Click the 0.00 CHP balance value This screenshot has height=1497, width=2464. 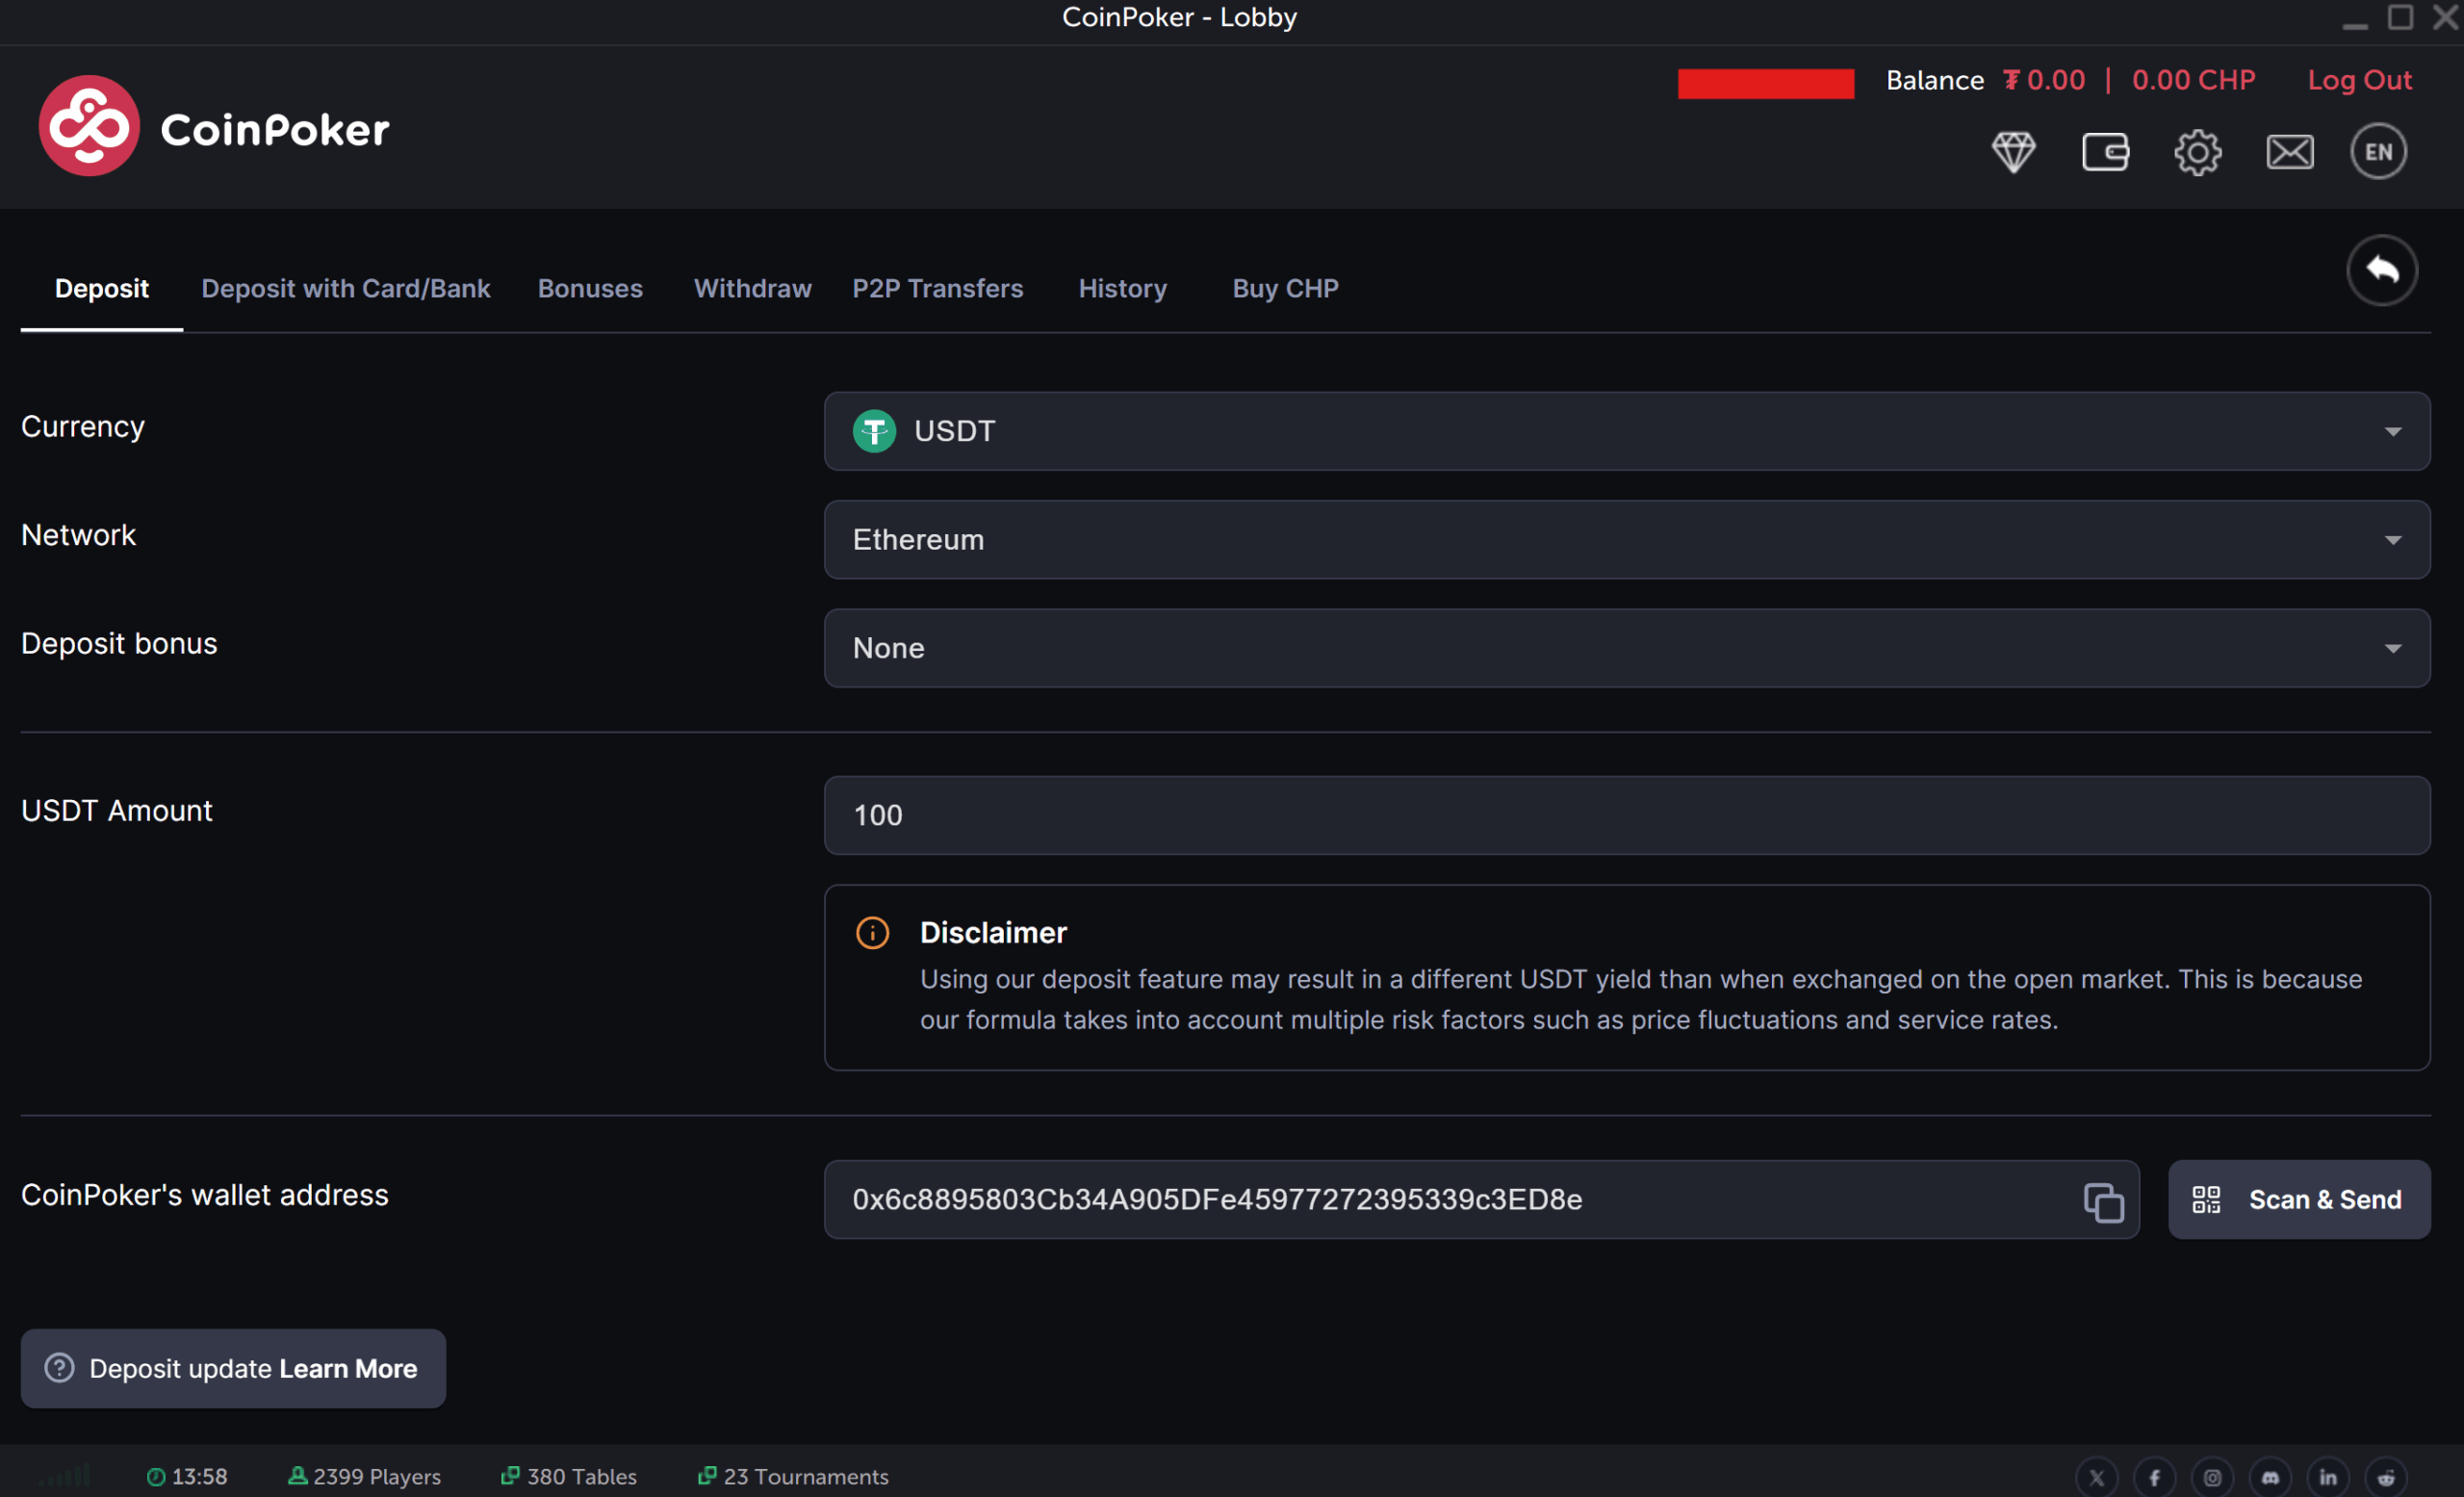click(x=2194, y=80)
